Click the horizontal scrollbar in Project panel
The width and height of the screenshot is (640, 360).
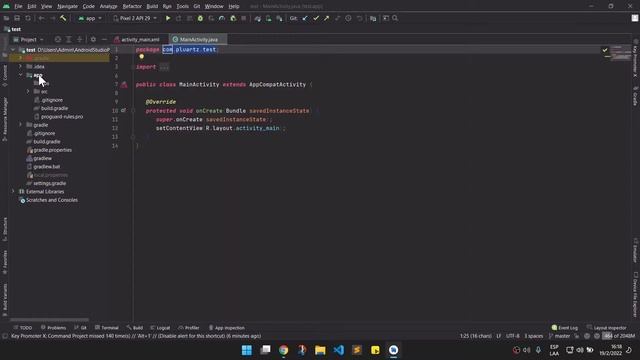point(49,320)
